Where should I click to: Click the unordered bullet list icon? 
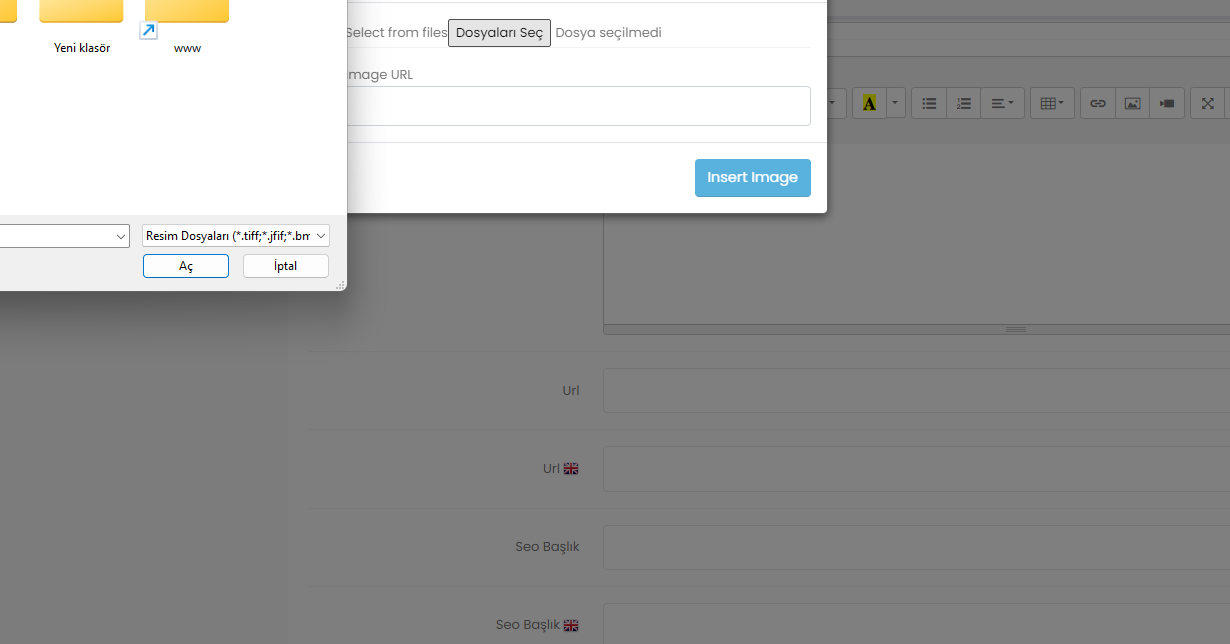929,103
